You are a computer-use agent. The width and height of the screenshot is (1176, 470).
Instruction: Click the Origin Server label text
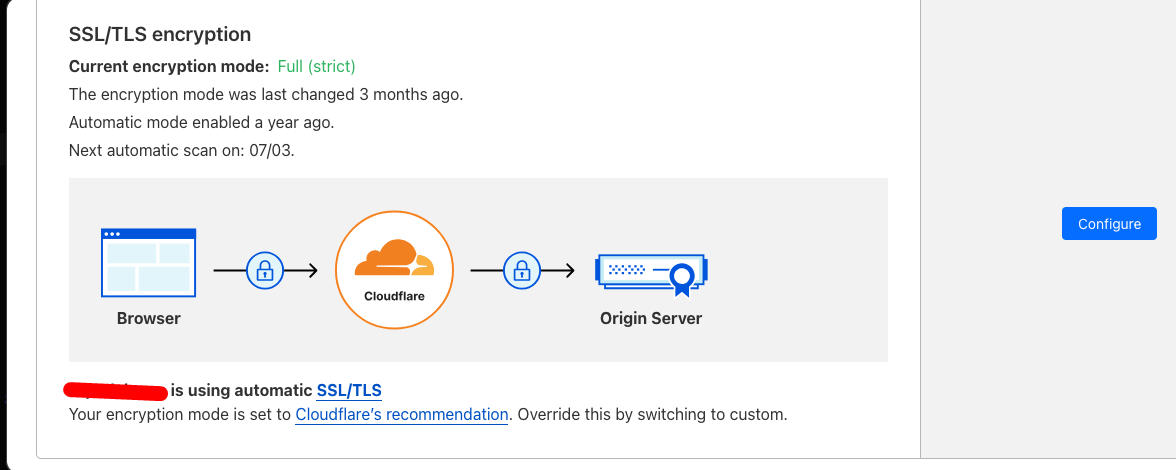[651, 319]
